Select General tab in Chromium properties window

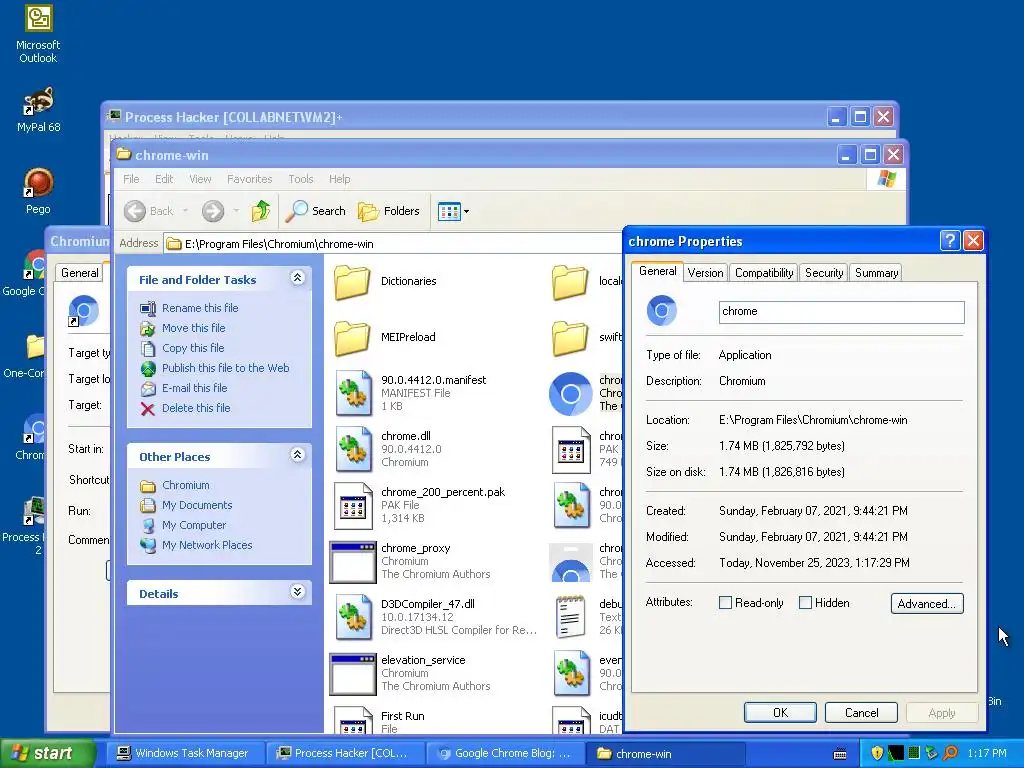(80, 273)
